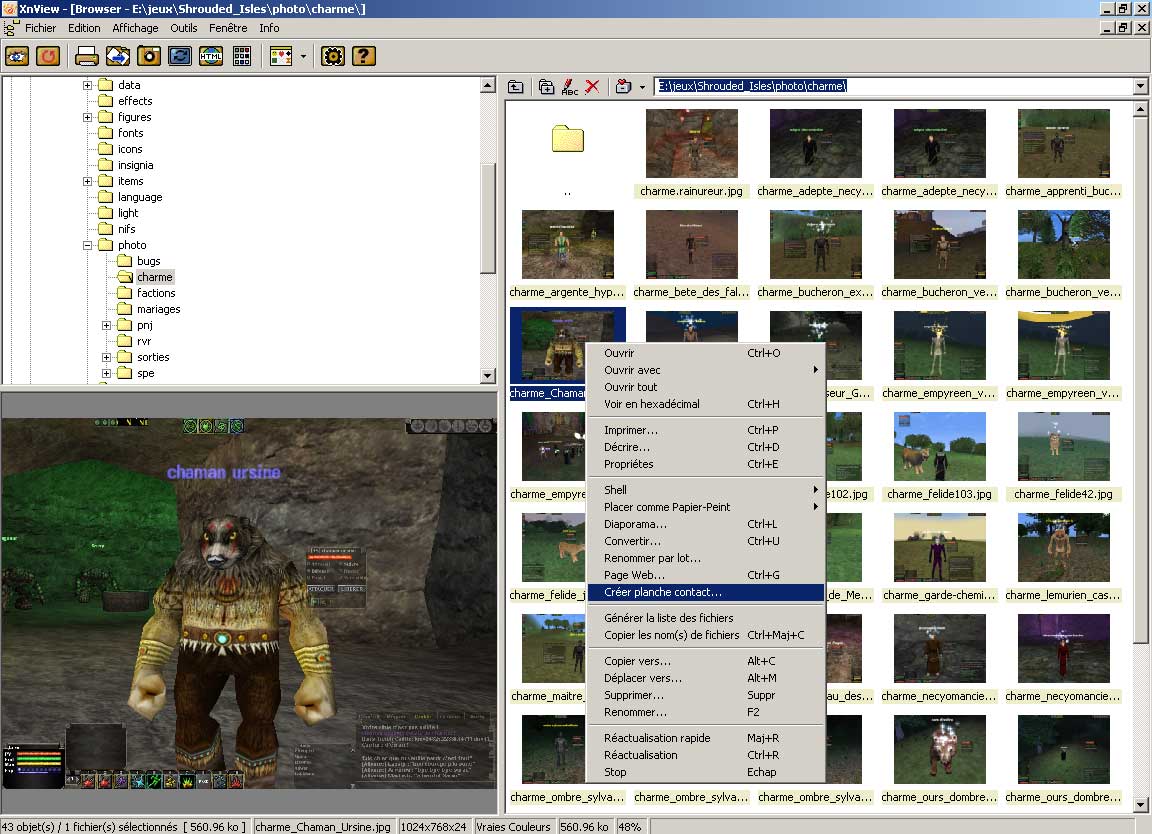
Task: Choose 'Diaporama…' in context menu
Action: 705,524
